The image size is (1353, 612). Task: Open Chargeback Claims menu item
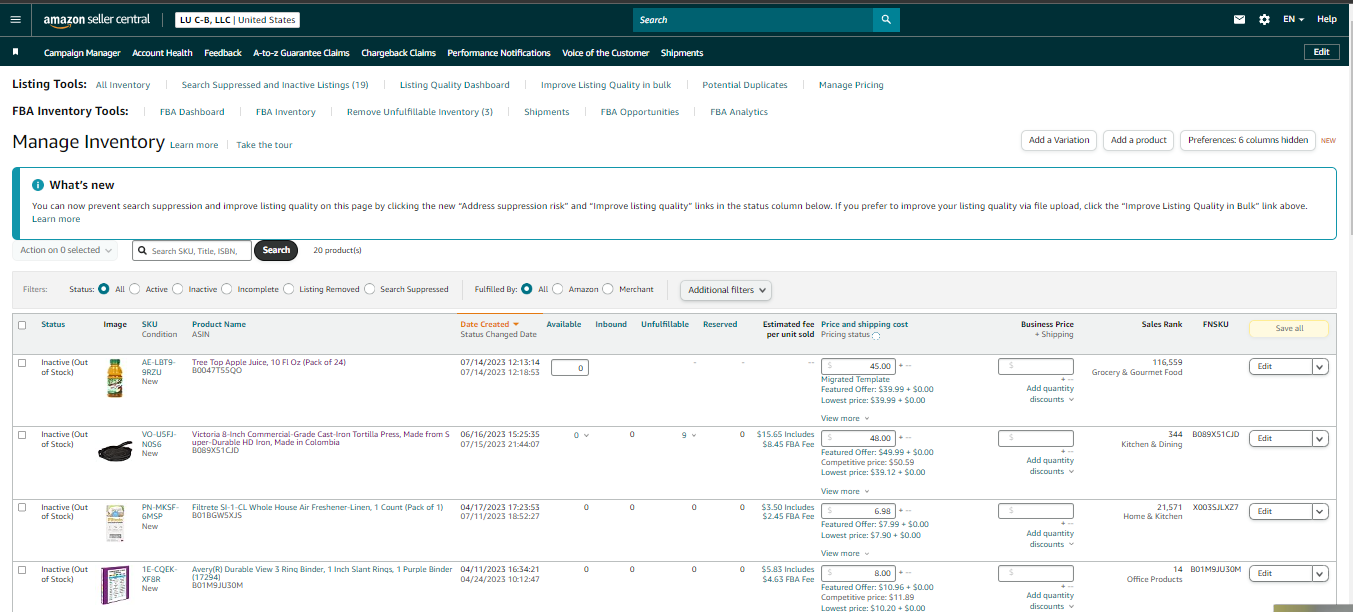pos(398,53)
